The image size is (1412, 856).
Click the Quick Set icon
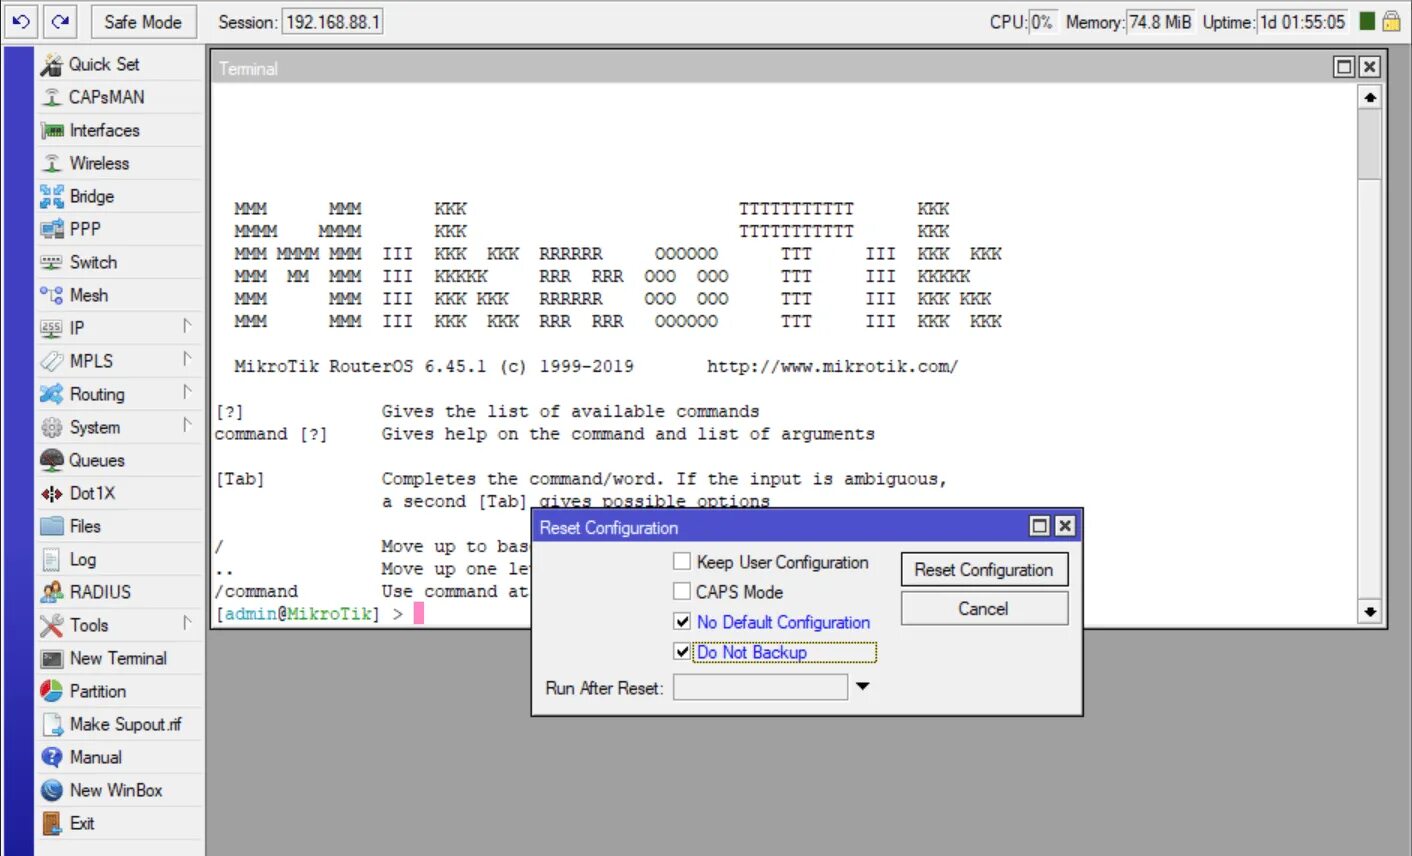tap(52, 65)
